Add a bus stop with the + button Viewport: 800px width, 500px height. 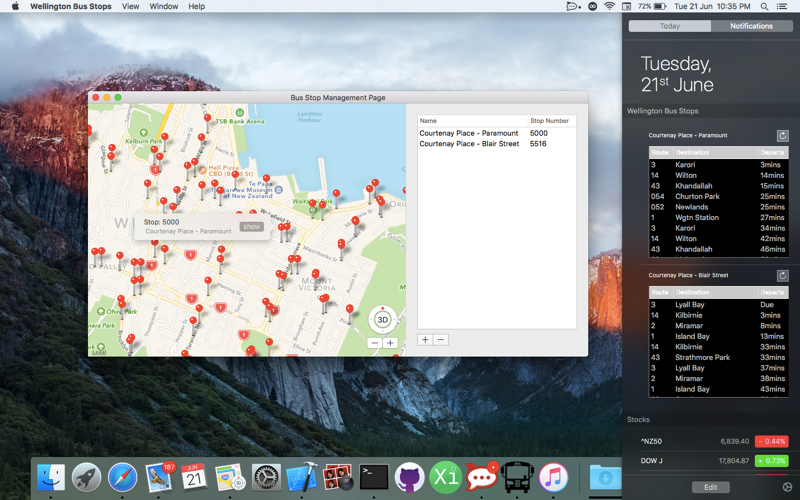point(425,340)
